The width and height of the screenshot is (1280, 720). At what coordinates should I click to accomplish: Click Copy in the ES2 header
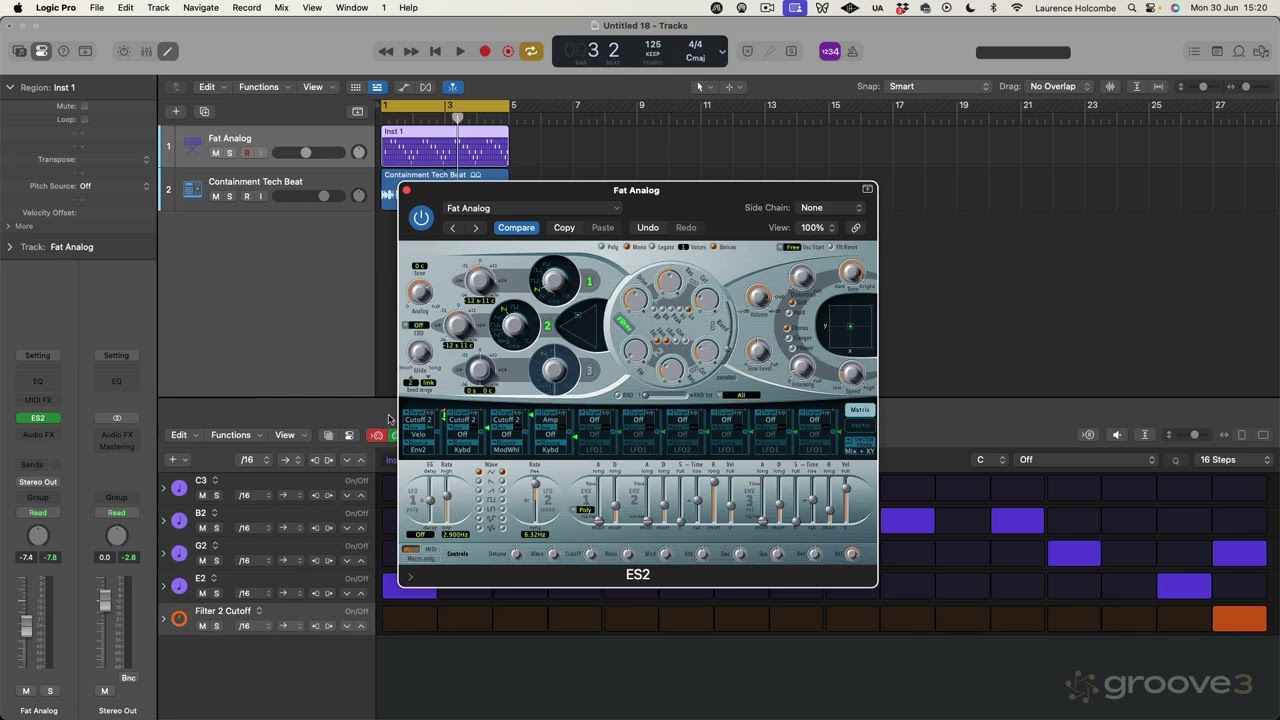(564, 228)
